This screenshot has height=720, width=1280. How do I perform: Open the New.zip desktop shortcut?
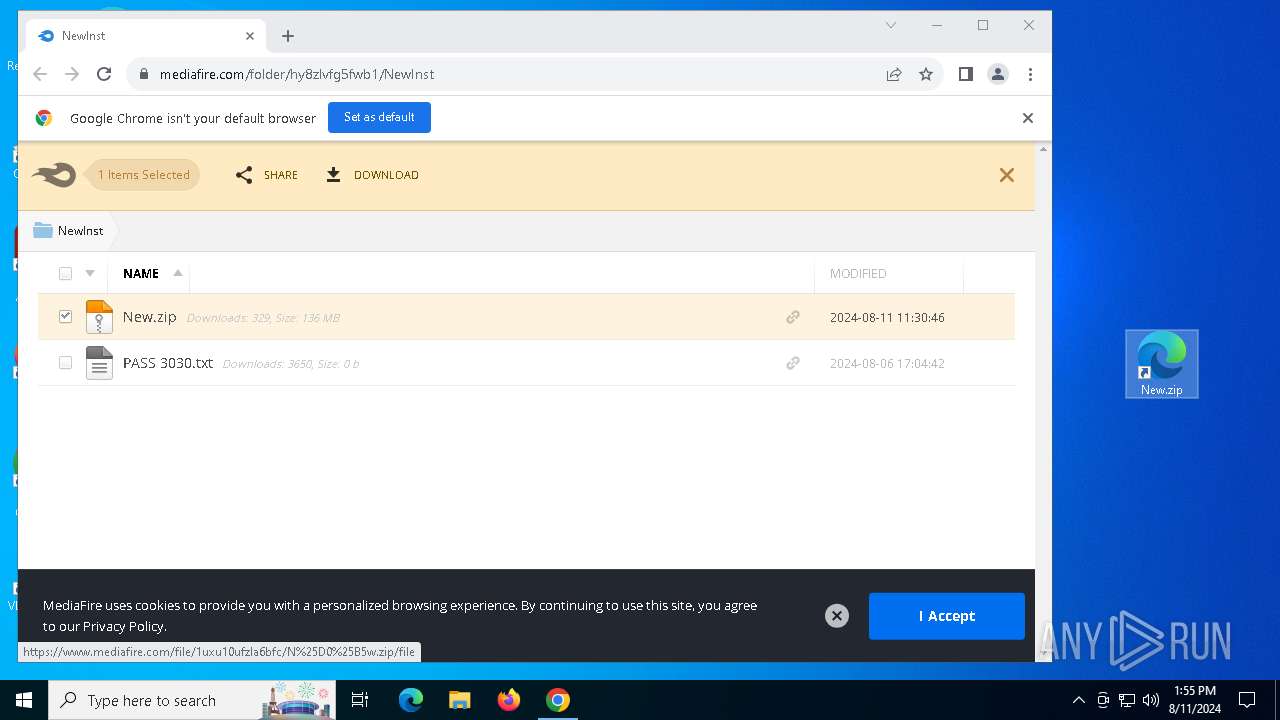pyautogui.click(x=1162, y=364)
